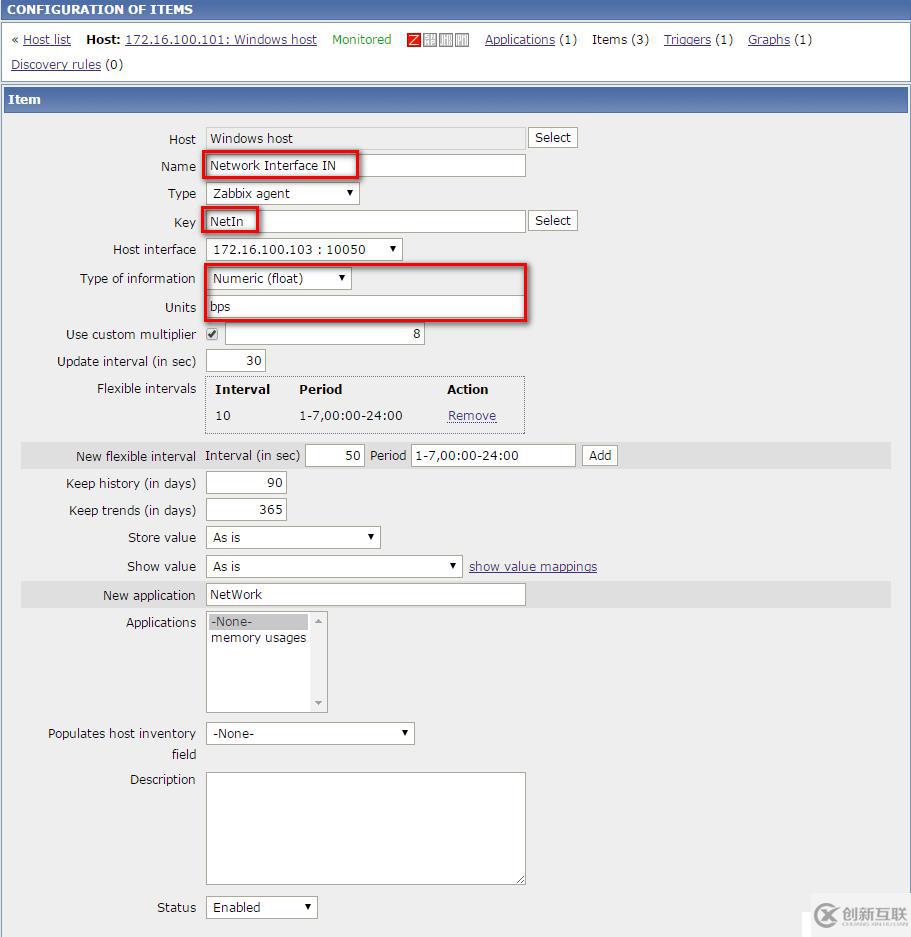The height and width of the screenshot is (937, 911).
Task: Click the New application input field
Action: [366, 595]
